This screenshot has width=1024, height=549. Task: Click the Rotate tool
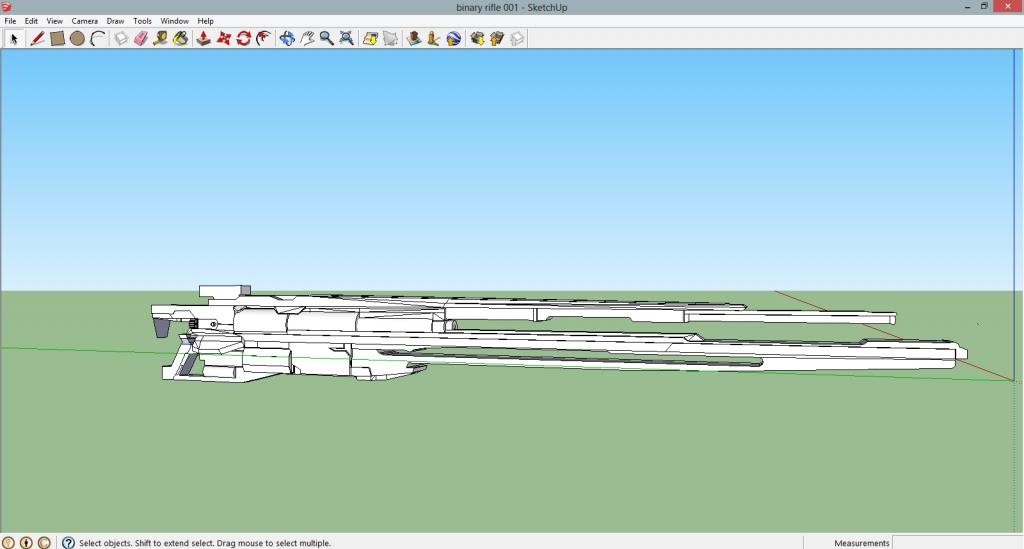pyautogui.click(x=244, y=39)
